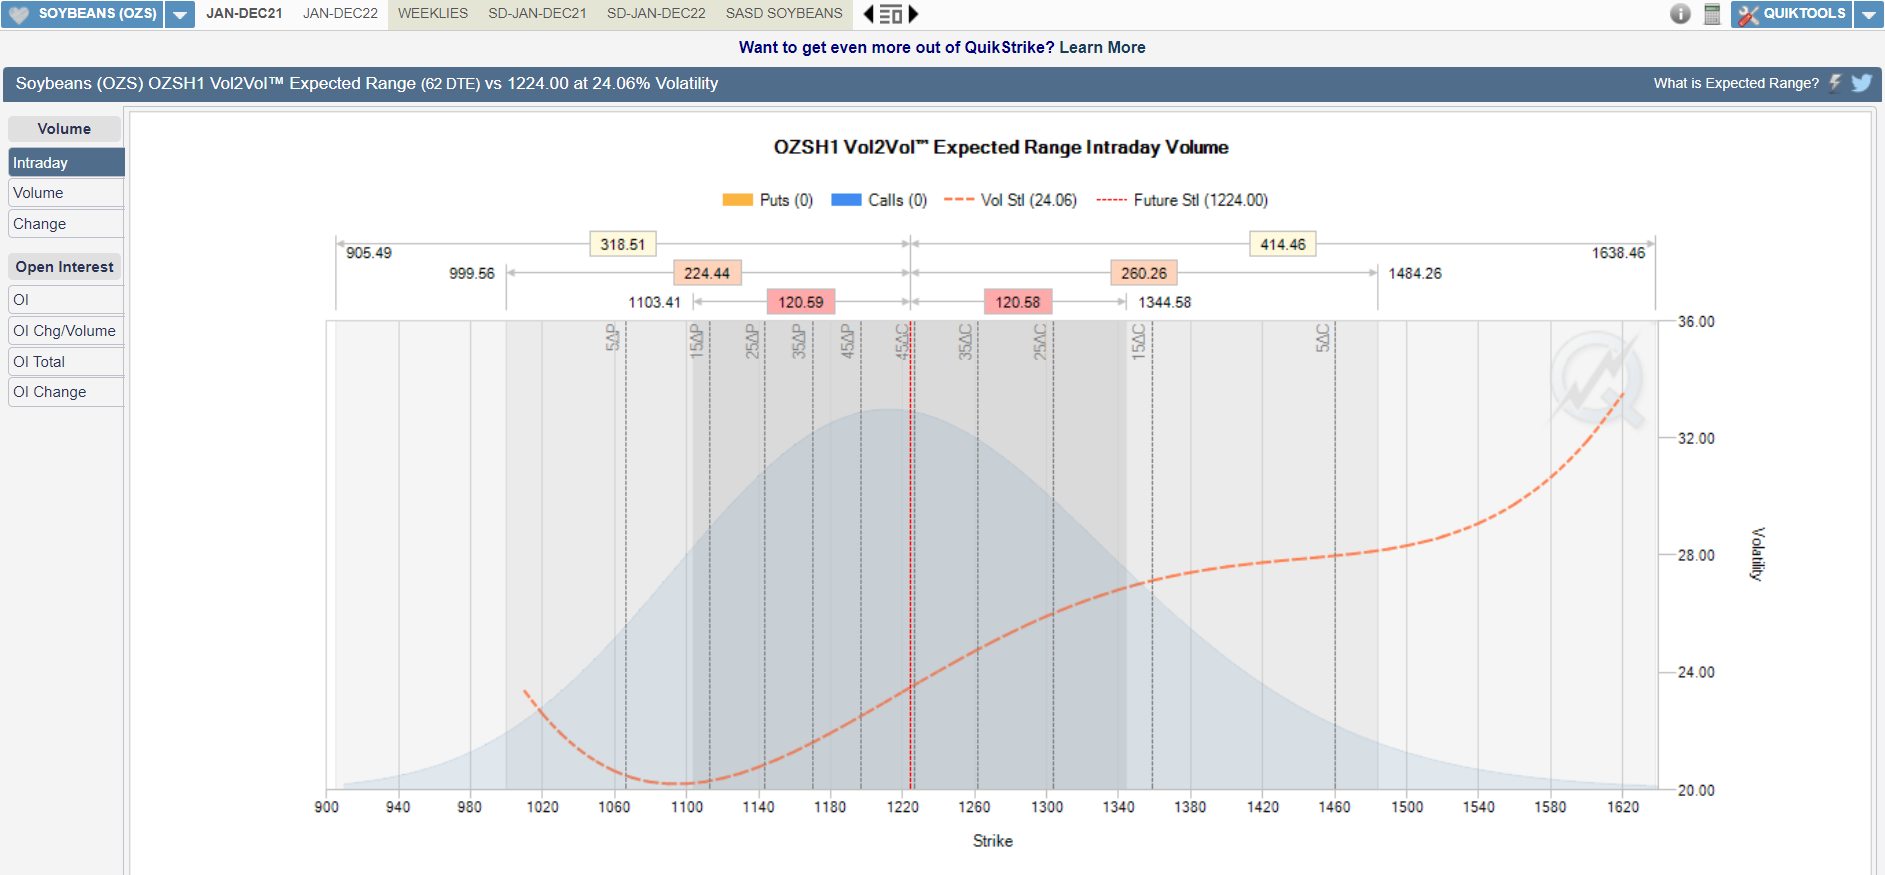Toggle the Calls (0) legend series
Image resolution: width=1885 pixels, height=875 pixels.
(879, 200)
